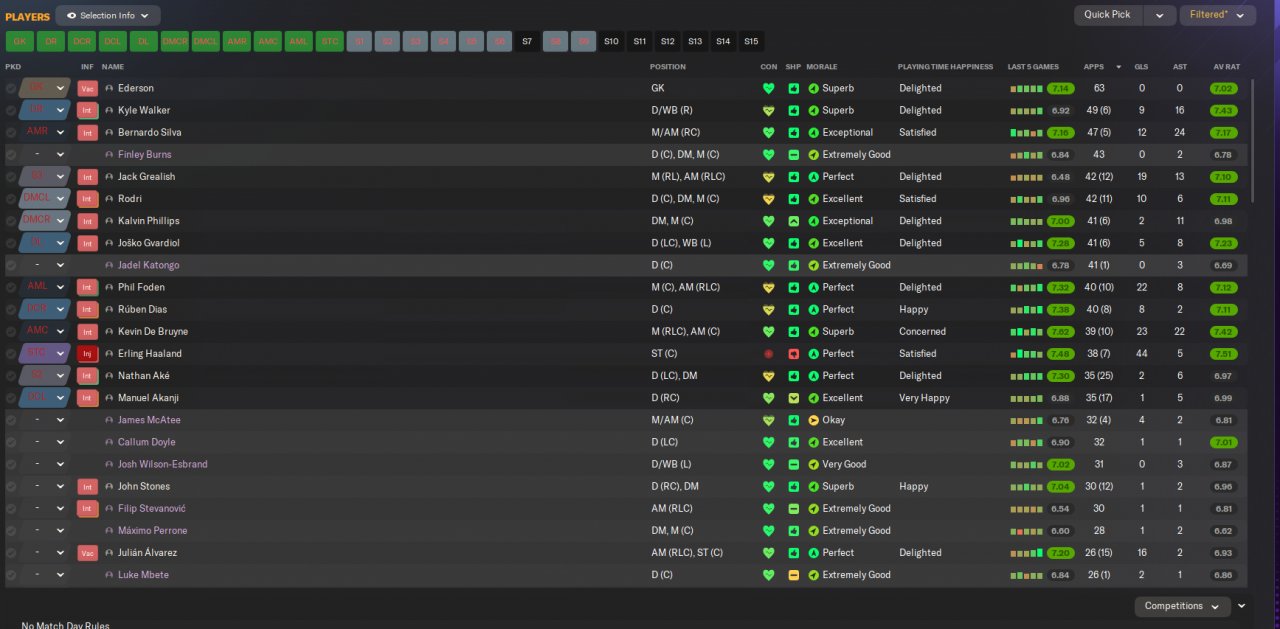
Task: Open the Competitions dropdown
Action: coord(1182,606)
